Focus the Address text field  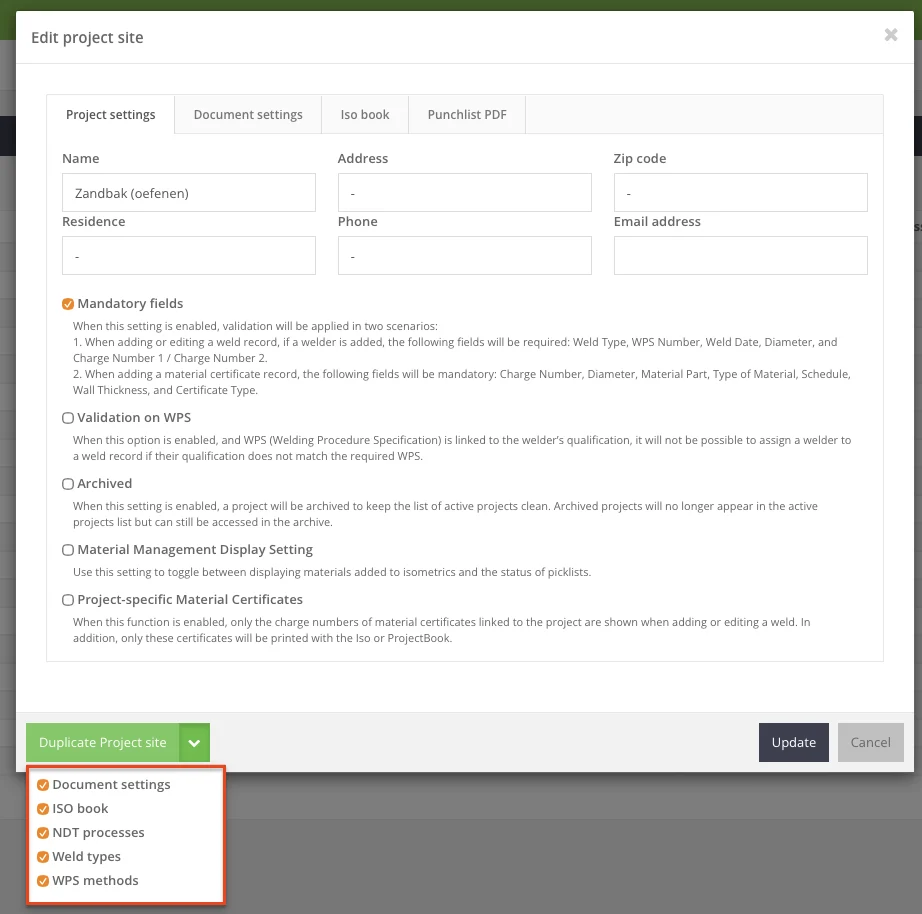tap(464, 193)
